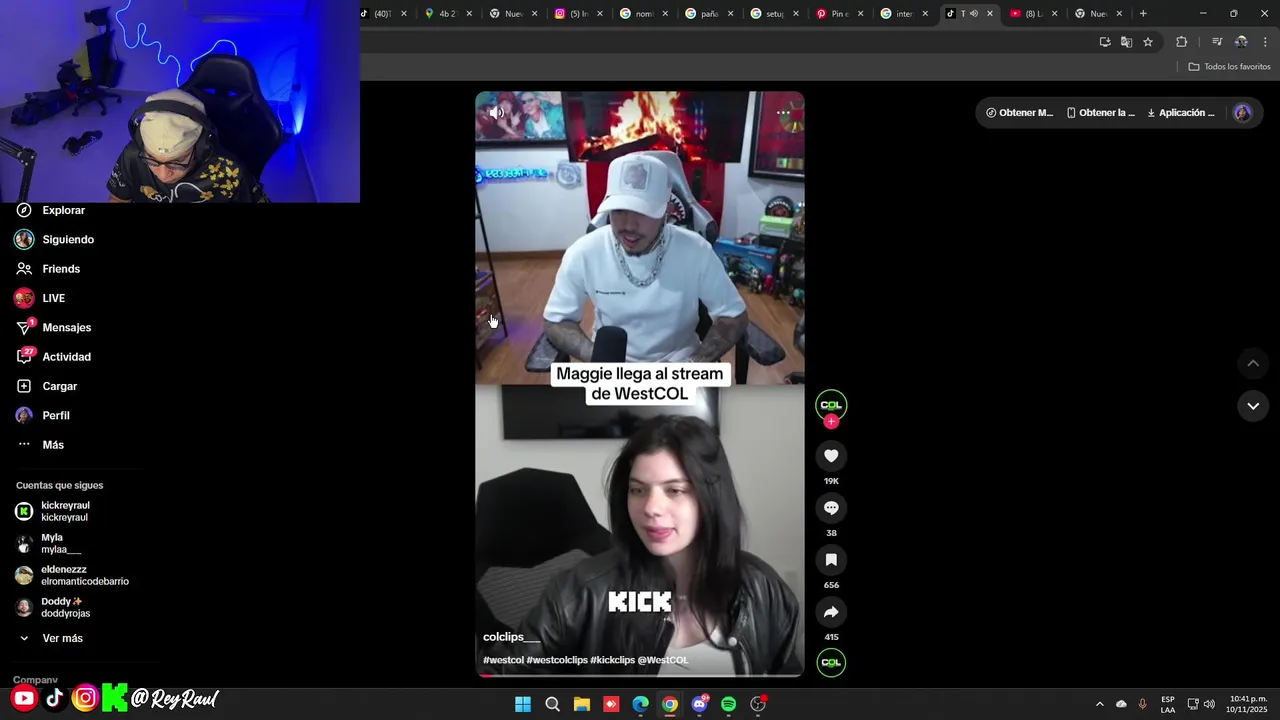The image size is (1280, 720).
Task: Open a new browser tab
Action: (1143, 14)
